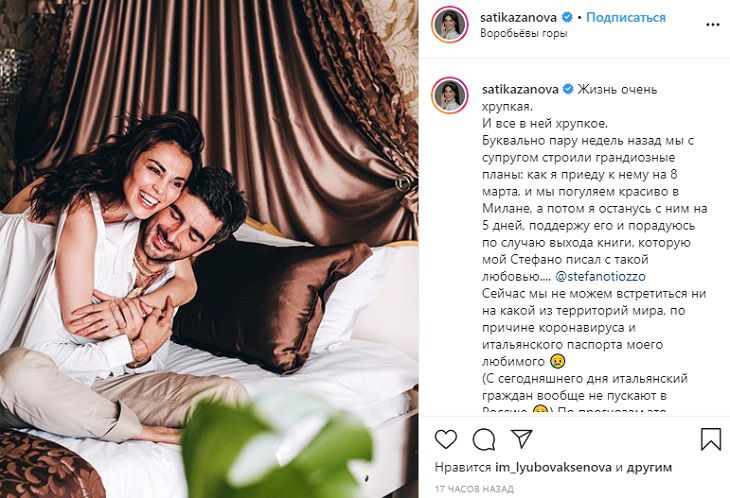
Task: Open comments via speech bubble icon
Action: click(x=484, y=439)
